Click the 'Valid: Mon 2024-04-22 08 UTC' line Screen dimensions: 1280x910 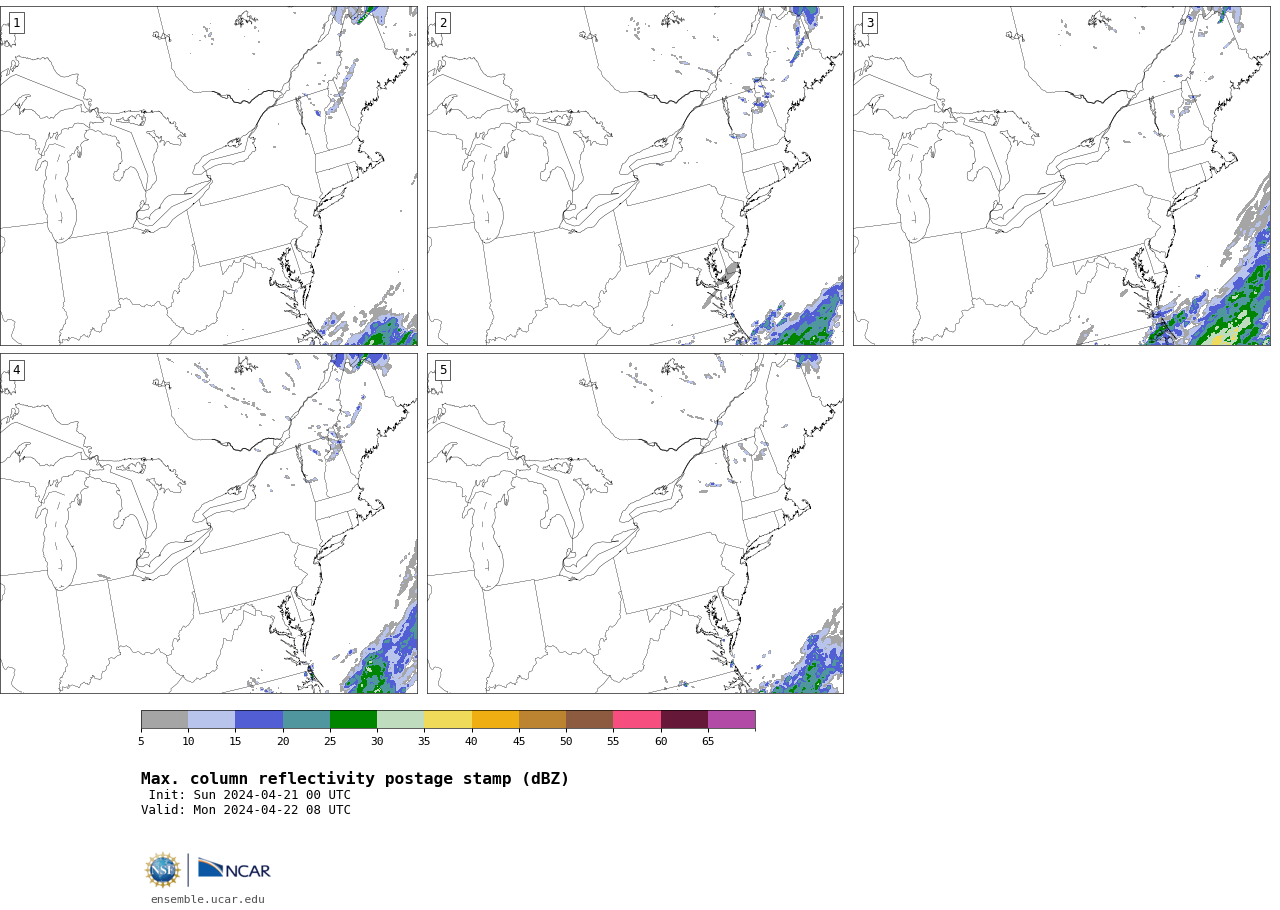[x=246, y=810]
